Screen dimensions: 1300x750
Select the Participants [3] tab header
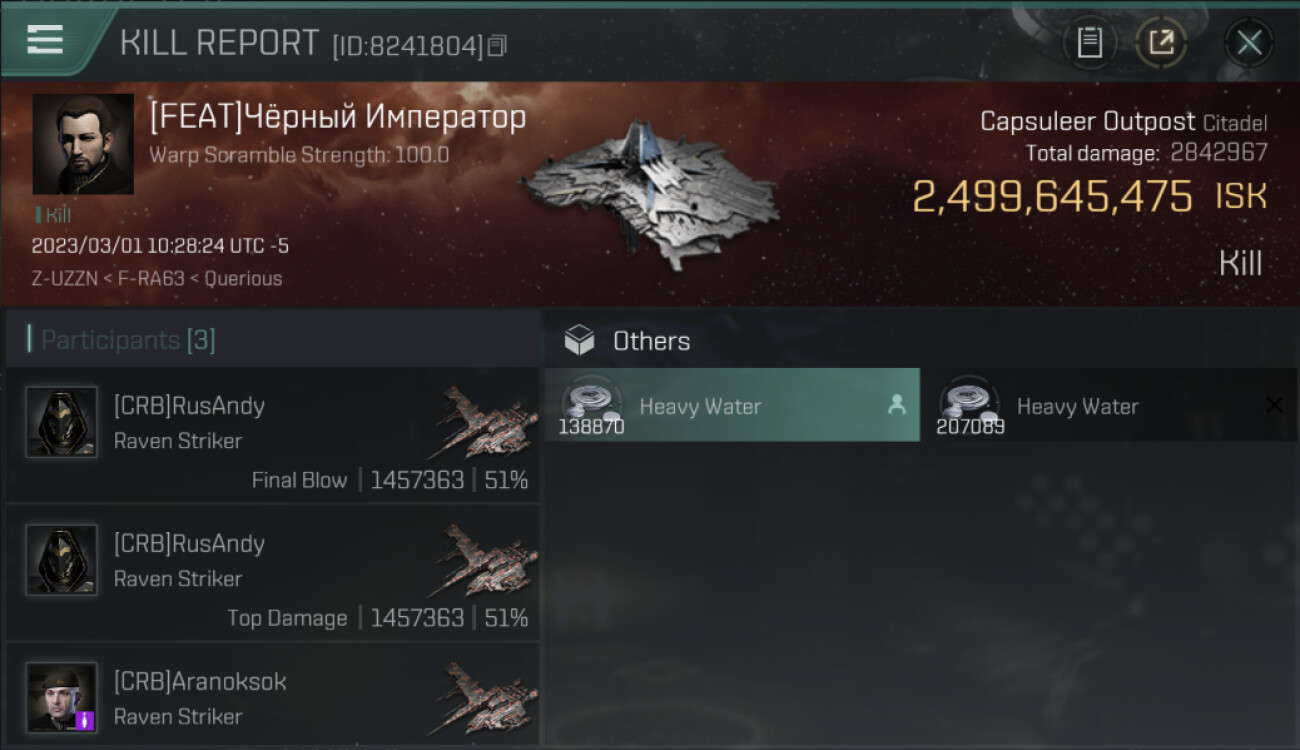pyautogui.click(x=121, y=340)
